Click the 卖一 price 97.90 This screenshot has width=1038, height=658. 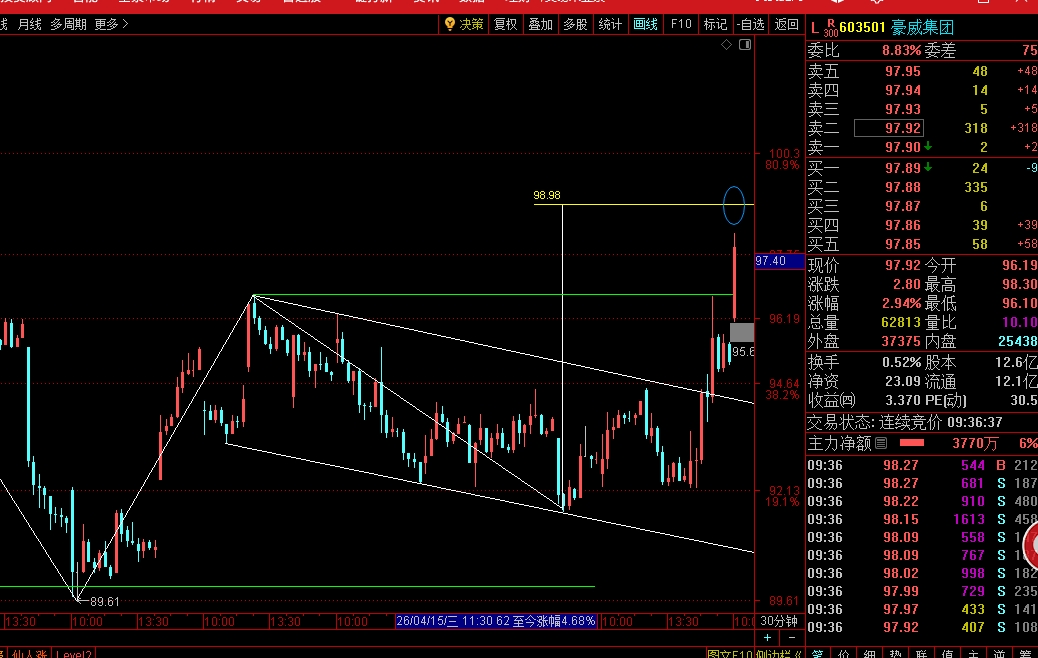click(902, 147)
